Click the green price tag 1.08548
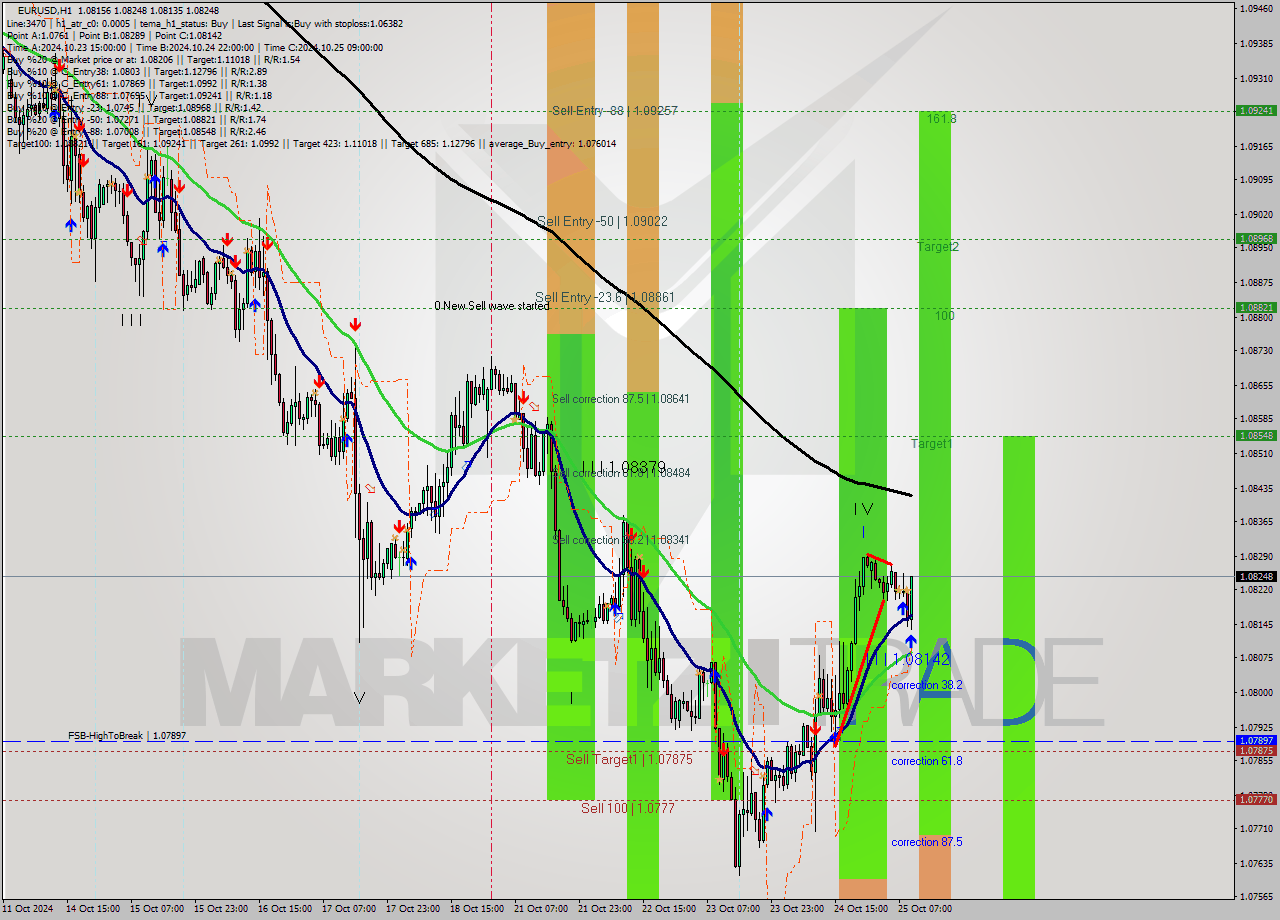Image resolution: width=1280 pixels, height=920 pixels. click(x=1256, y=436)
